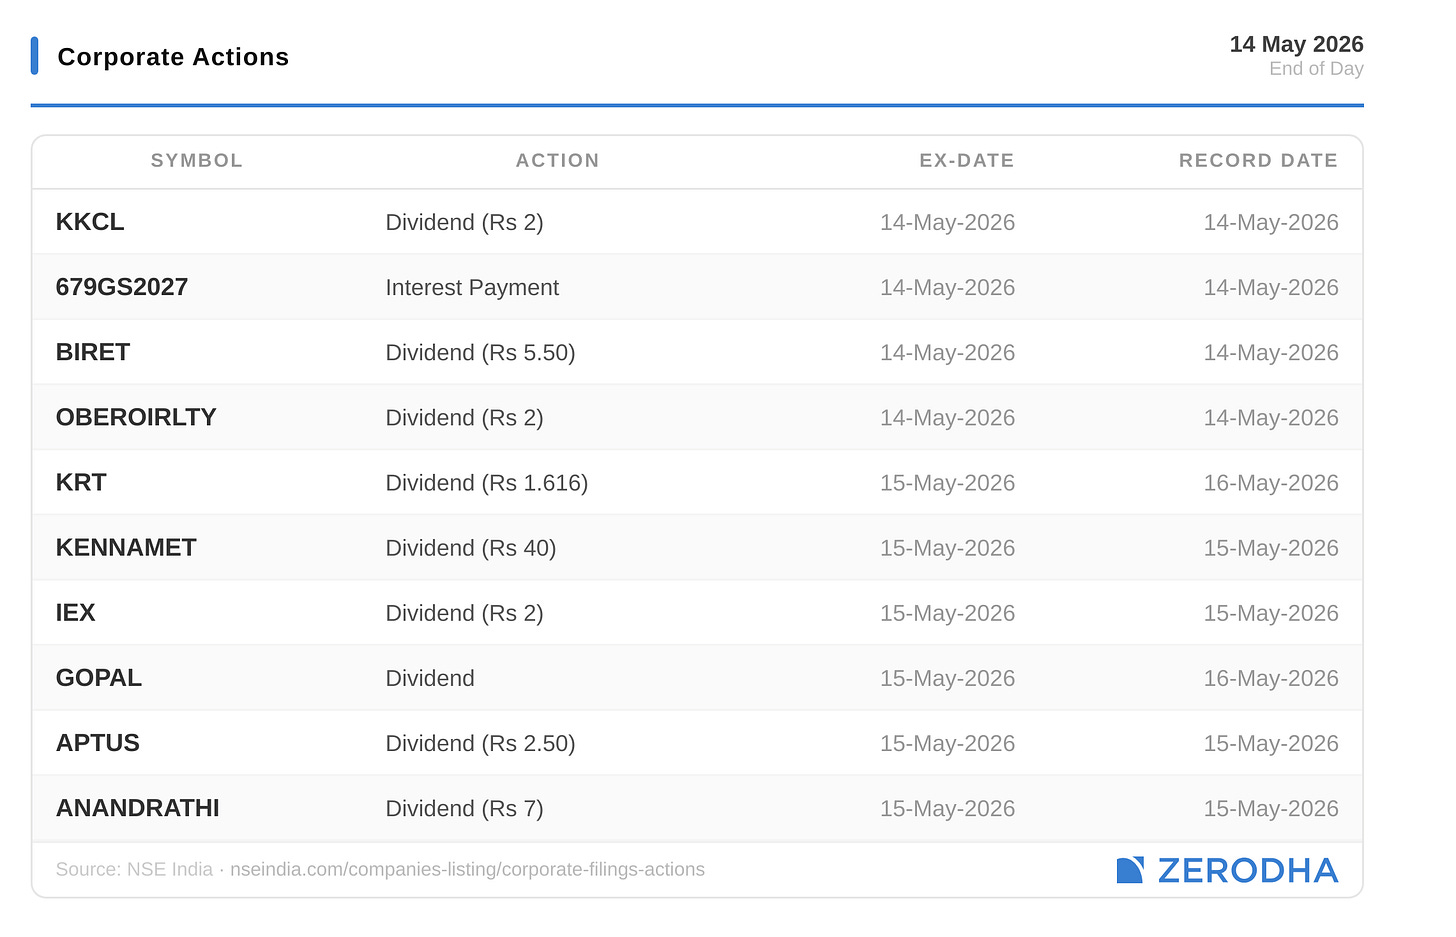Viewport: 1456px width, 937px height.
Task: Select the OBEROIRLTY symbol
Action: point(136,417)
